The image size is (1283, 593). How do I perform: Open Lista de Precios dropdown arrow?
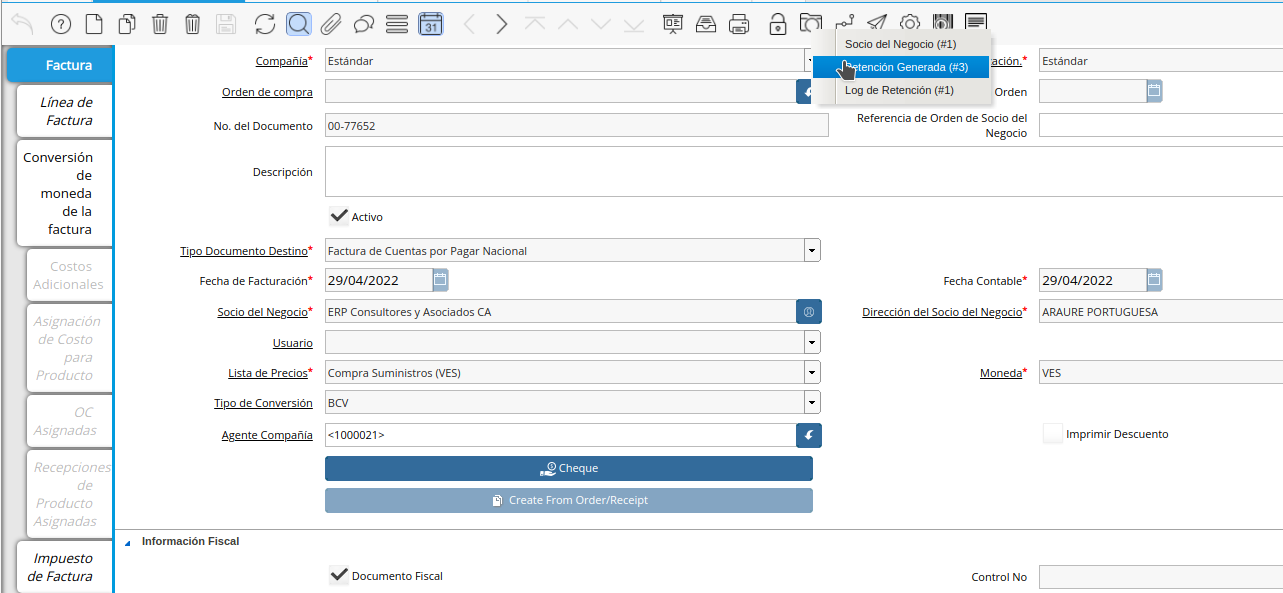point(812,373)
